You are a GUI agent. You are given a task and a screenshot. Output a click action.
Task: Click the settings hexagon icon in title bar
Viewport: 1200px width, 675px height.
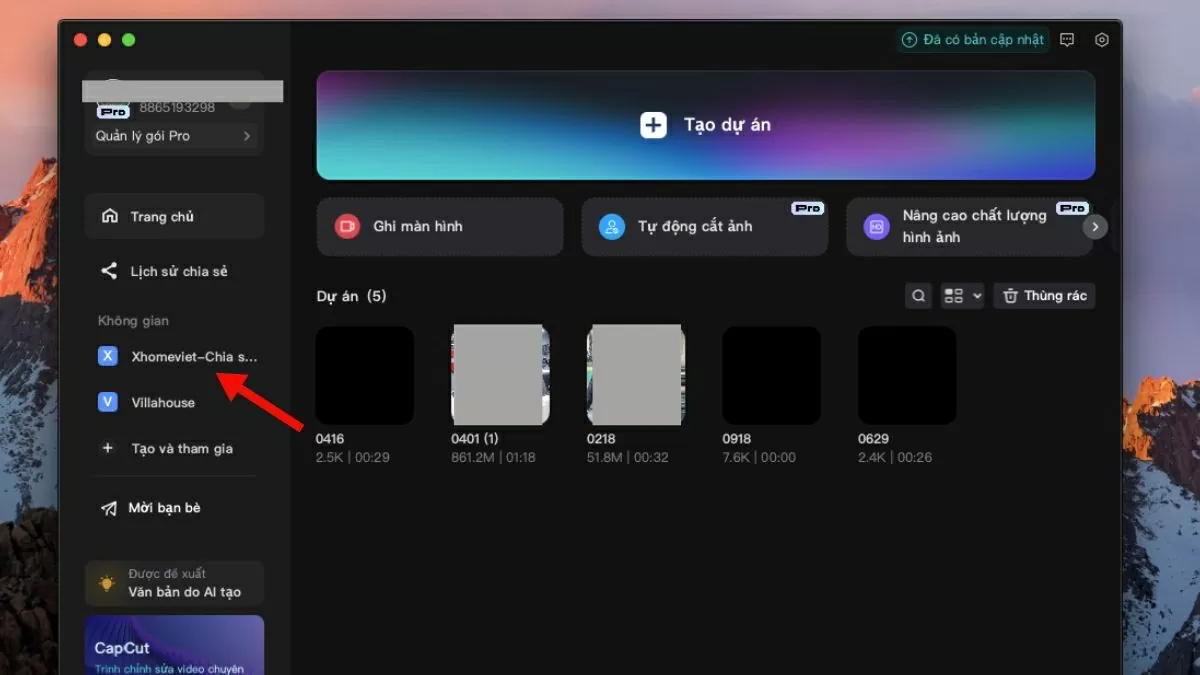[1102, 40]
